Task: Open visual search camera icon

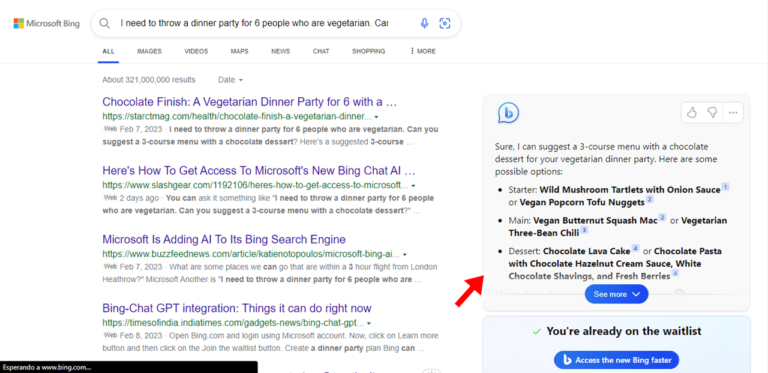Action: click(x=444, y=23)
